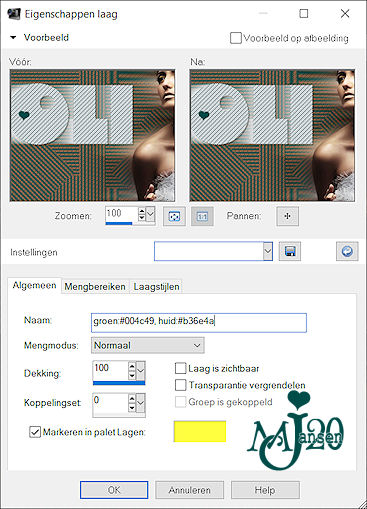Image resolution: width=367 pixels, height=509 pixels.
Task: Check the Laag is zichtbaar box
Action: 180,368
